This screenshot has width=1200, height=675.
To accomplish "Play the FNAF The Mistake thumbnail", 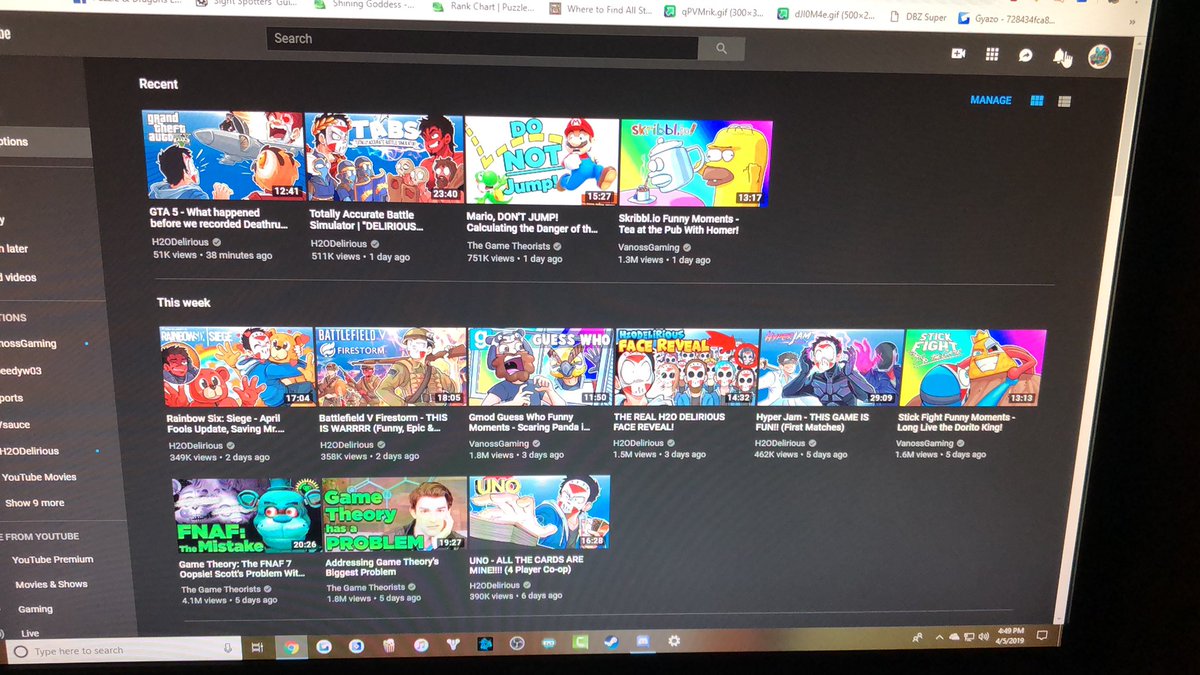I will (247, 515).
